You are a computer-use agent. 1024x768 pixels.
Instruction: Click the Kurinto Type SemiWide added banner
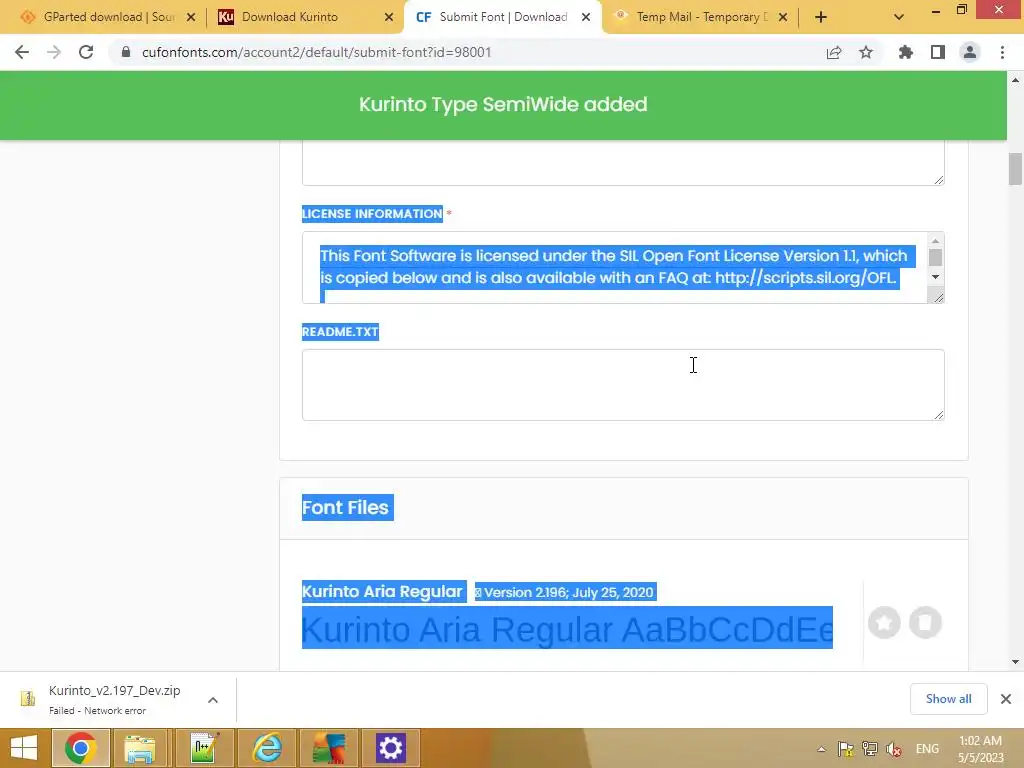[503, 104]
